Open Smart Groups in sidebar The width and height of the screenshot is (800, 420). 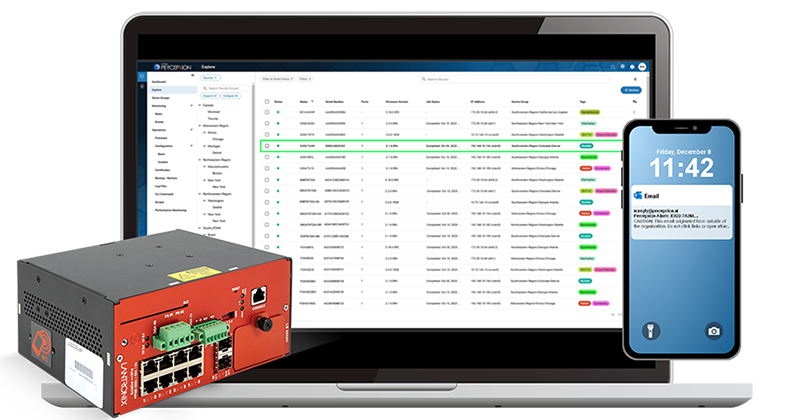click(x=161, y=97)
